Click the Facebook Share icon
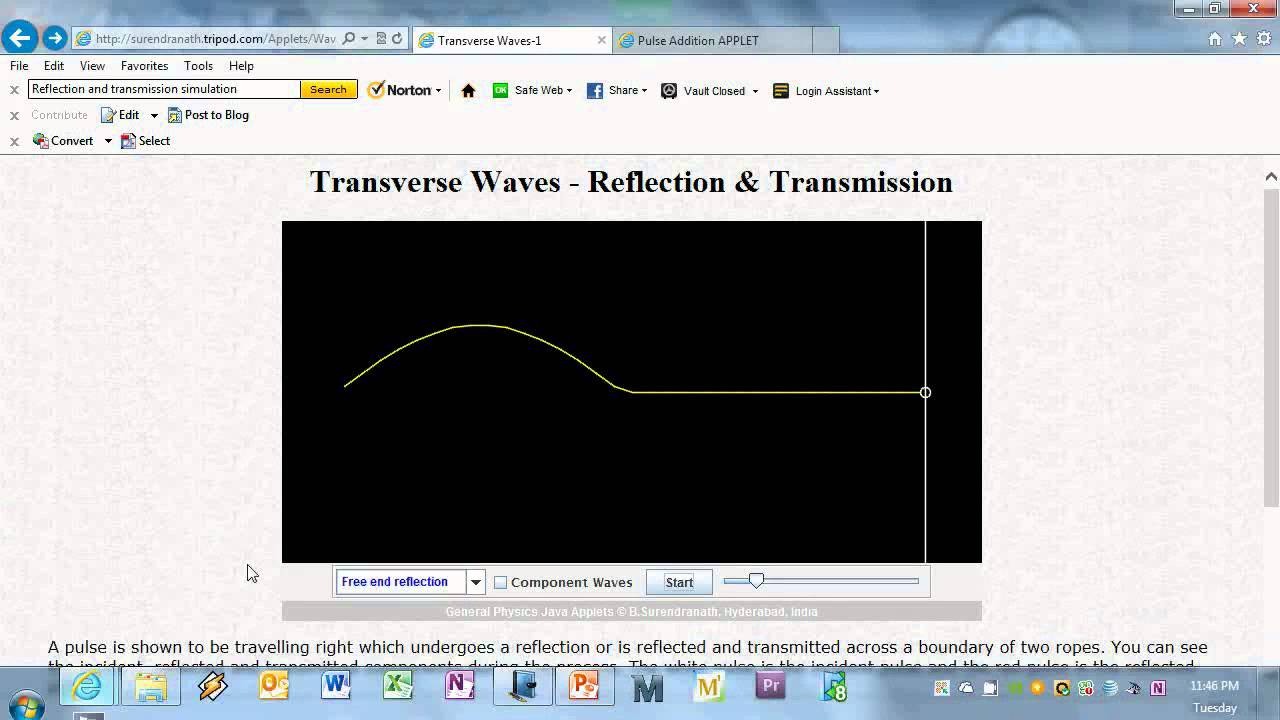The width and height of the screenshot is (1280, 720). (x=594, y=90)
